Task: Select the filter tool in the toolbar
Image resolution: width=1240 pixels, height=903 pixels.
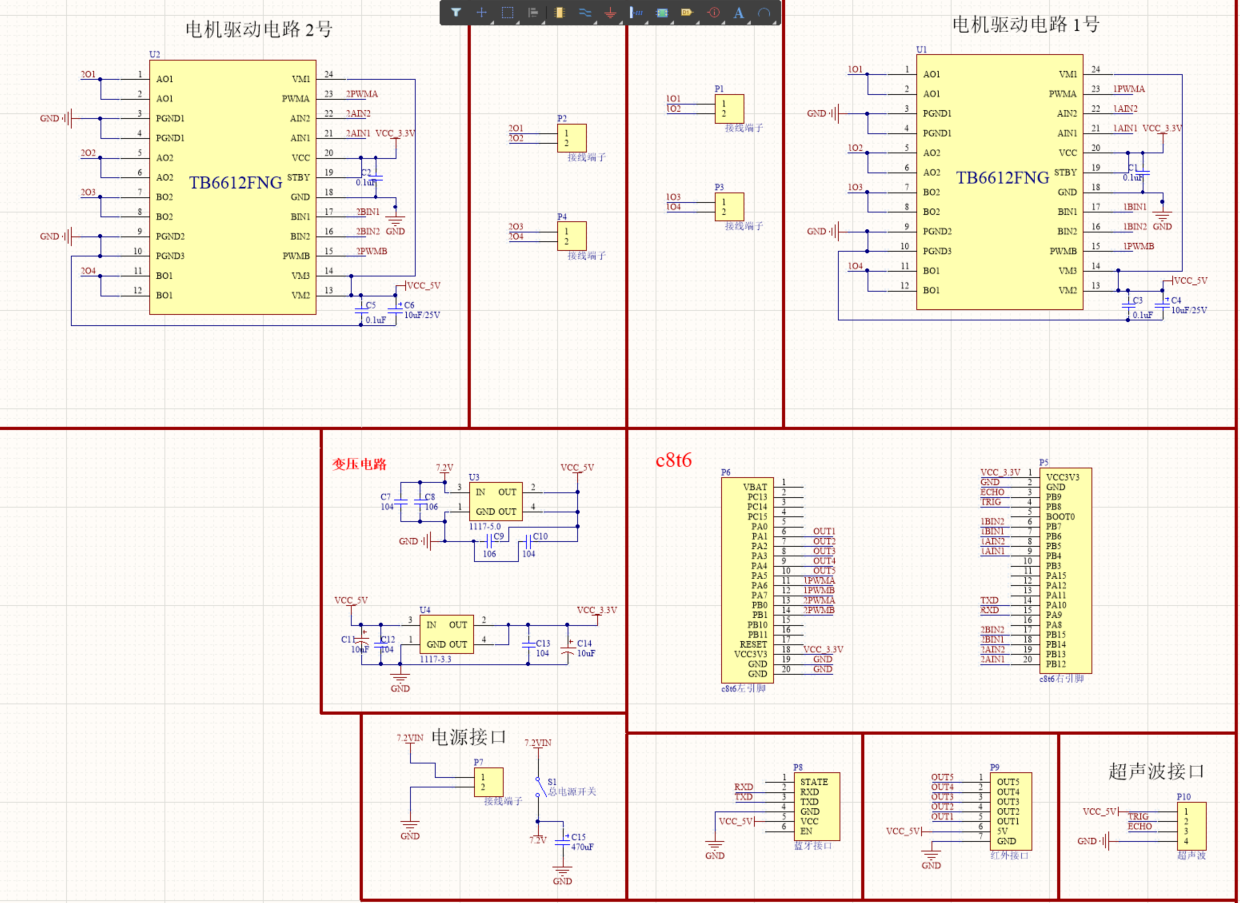Action: [x=456, y=12]
